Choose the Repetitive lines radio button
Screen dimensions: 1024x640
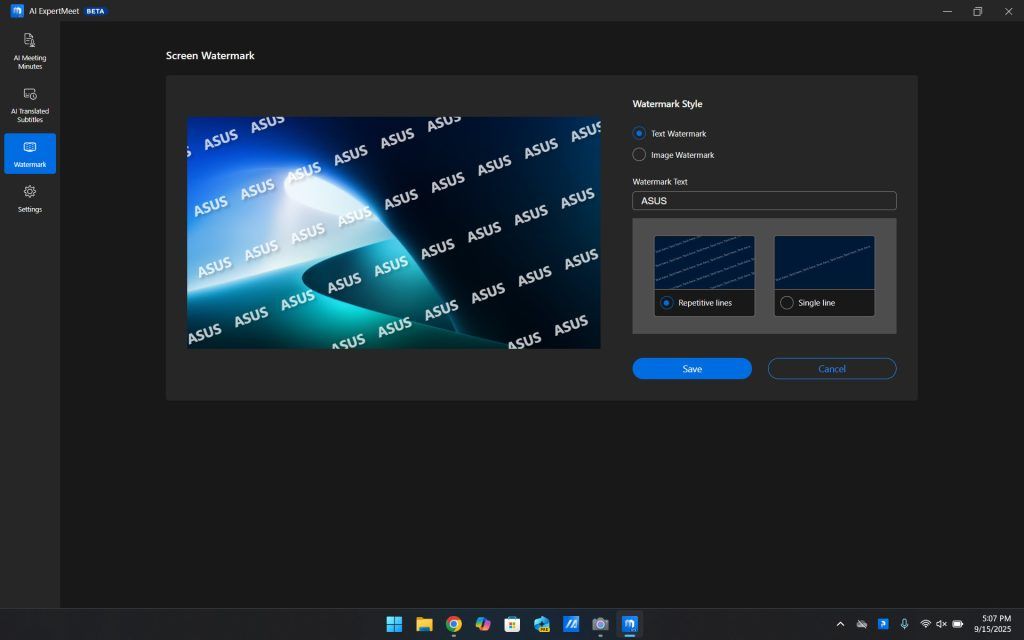667,303
